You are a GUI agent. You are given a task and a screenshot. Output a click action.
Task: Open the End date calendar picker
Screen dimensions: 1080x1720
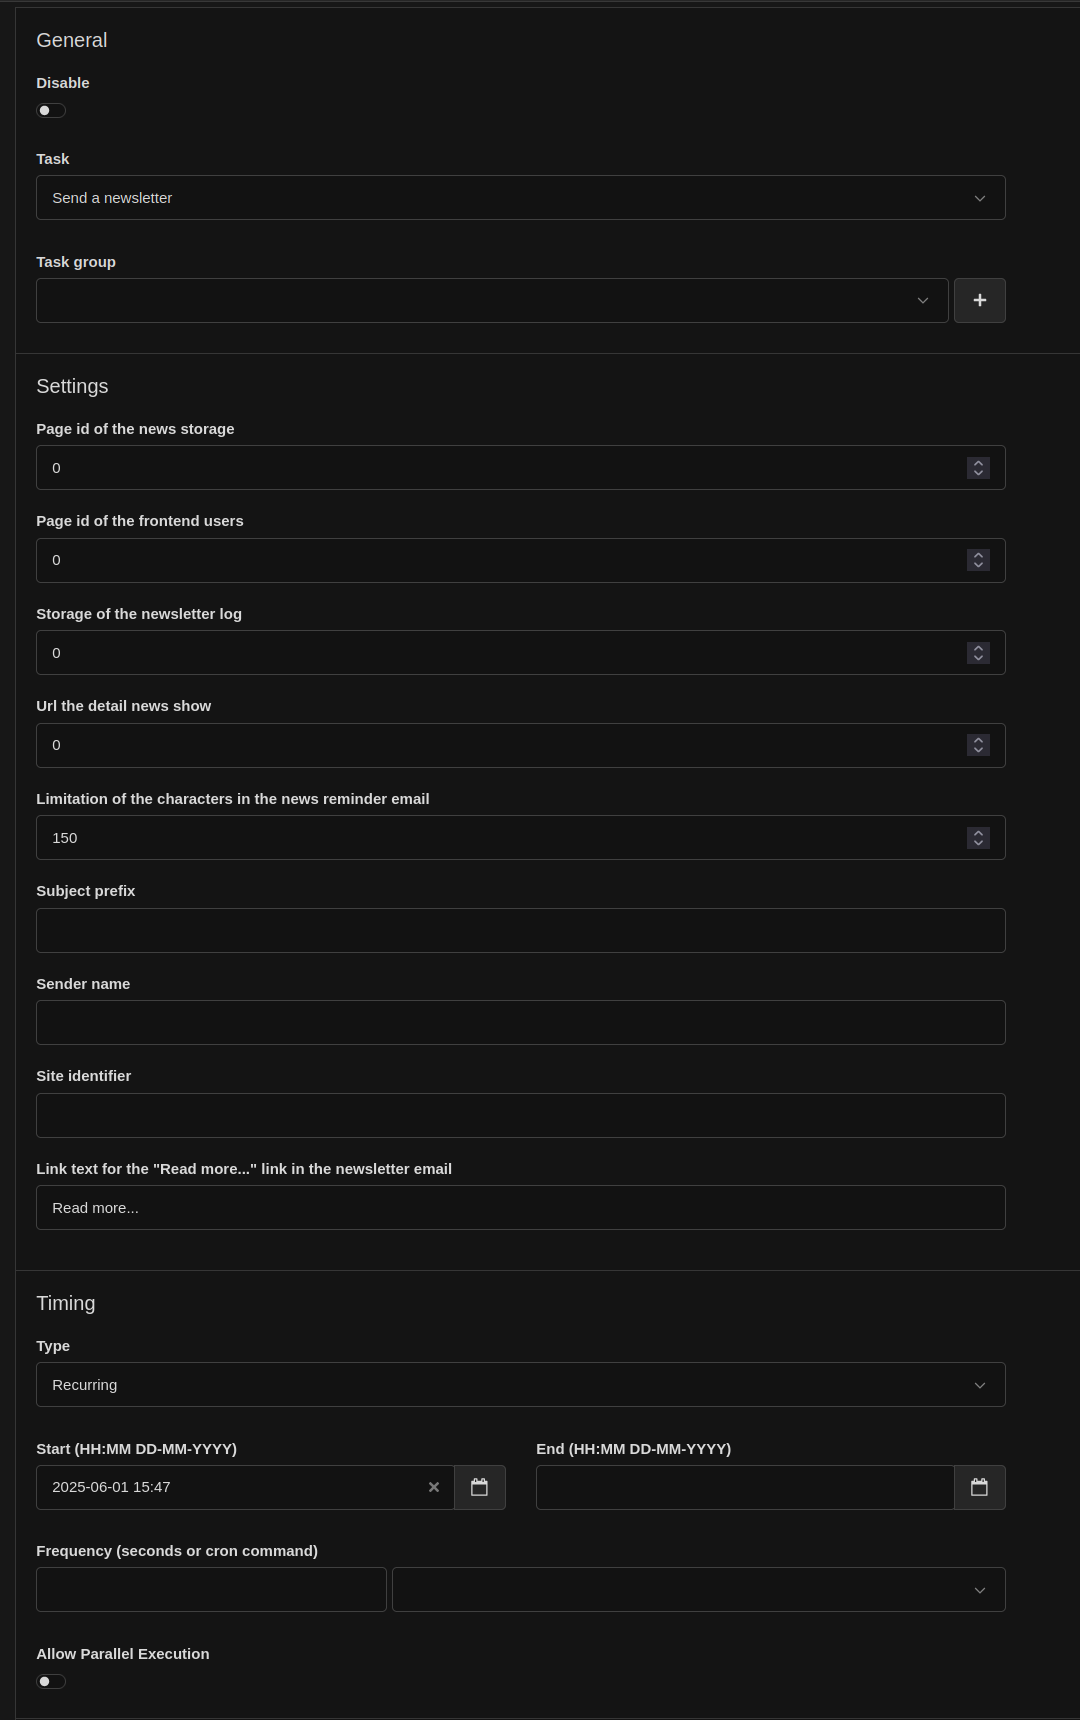980,1487
